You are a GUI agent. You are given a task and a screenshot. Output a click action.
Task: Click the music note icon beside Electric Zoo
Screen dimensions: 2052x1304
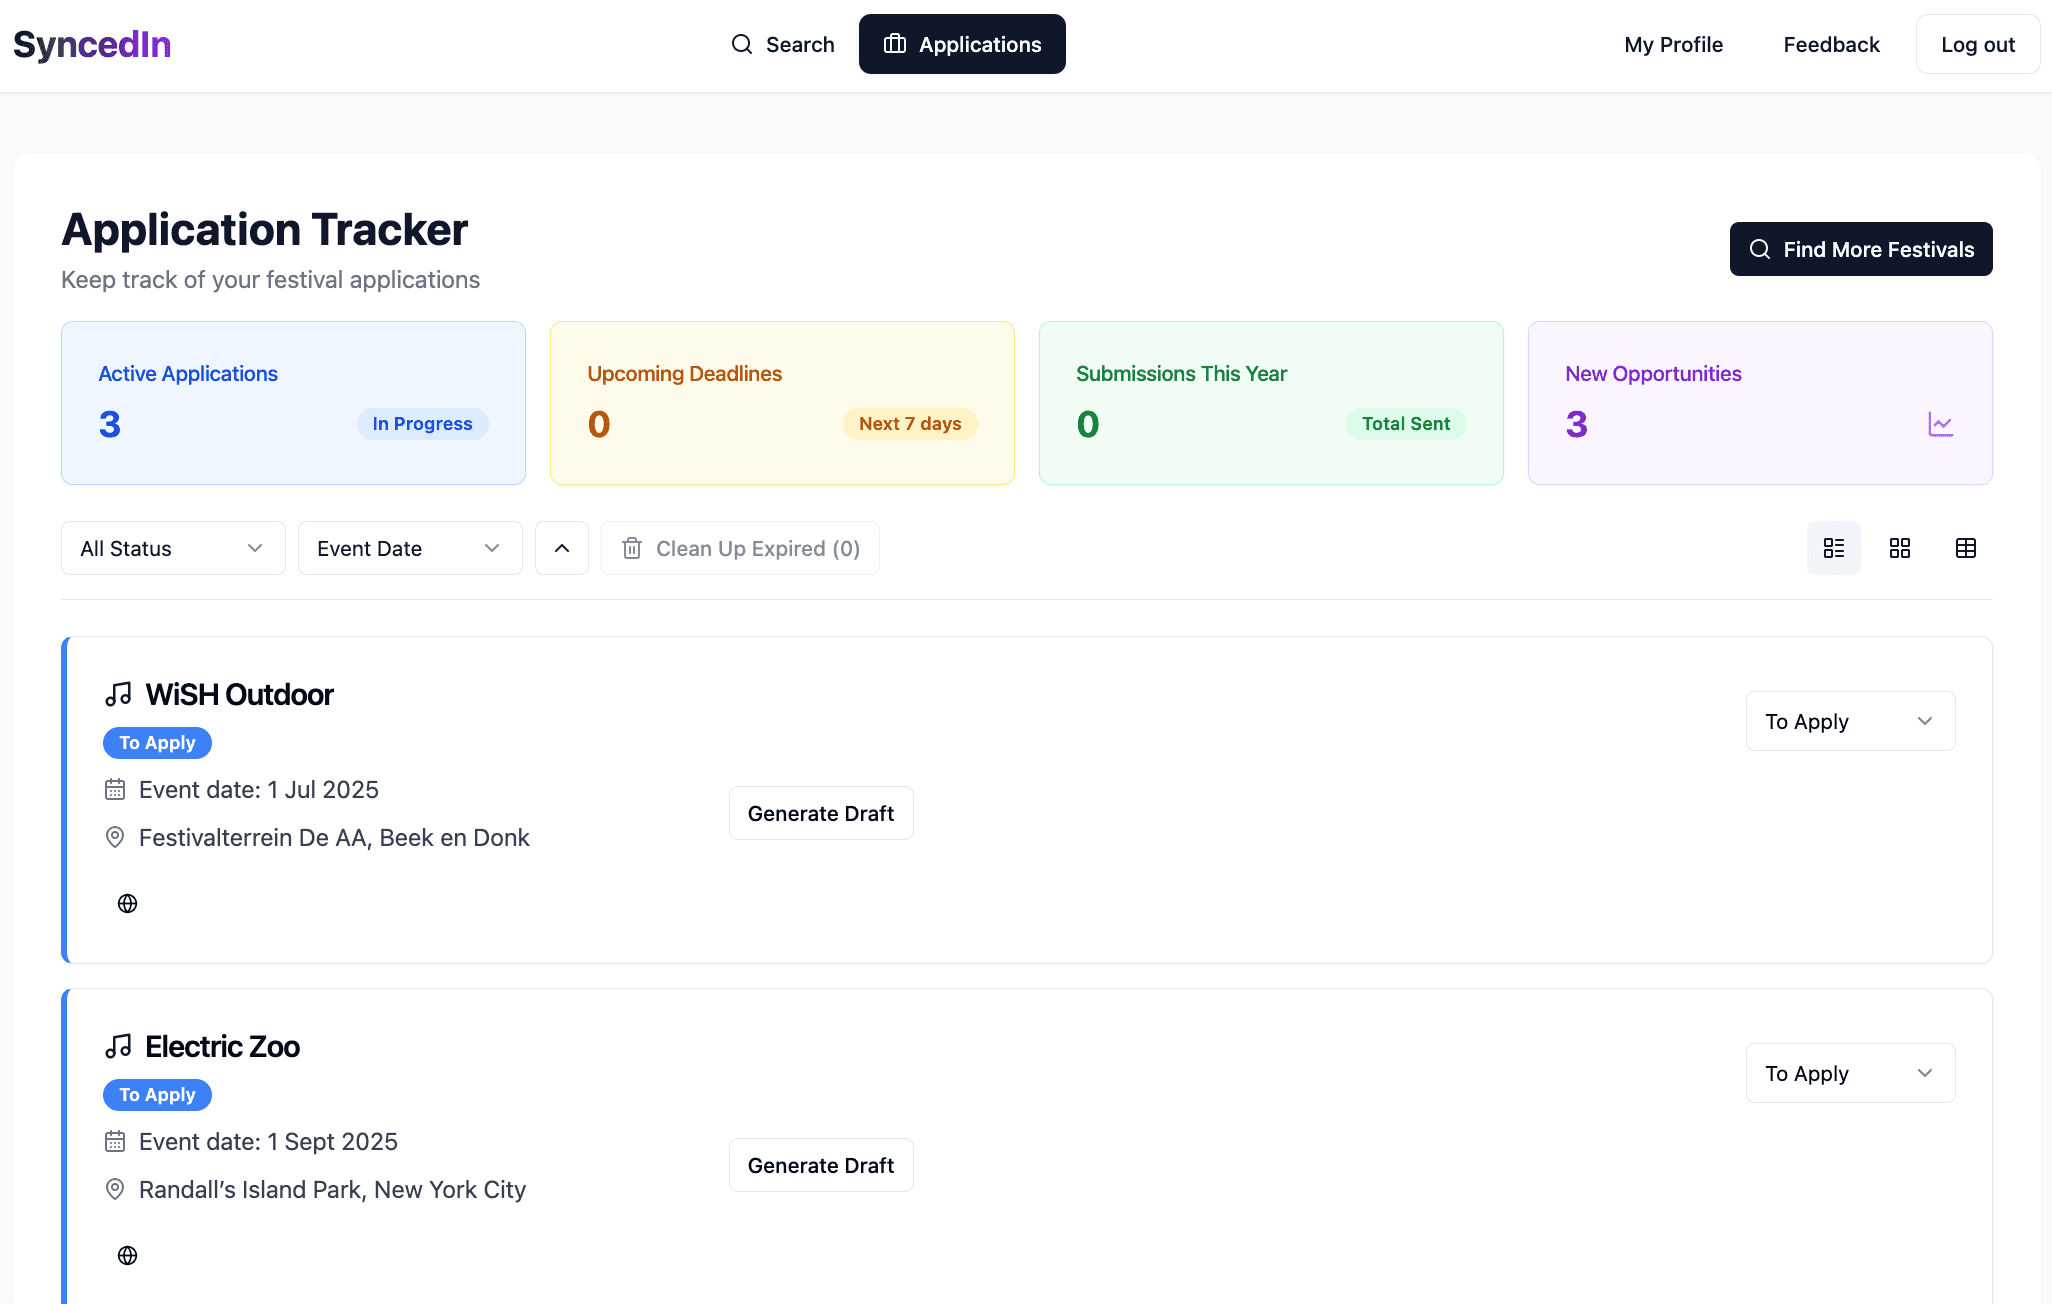pyautogui.click(x=118, y=1046)
